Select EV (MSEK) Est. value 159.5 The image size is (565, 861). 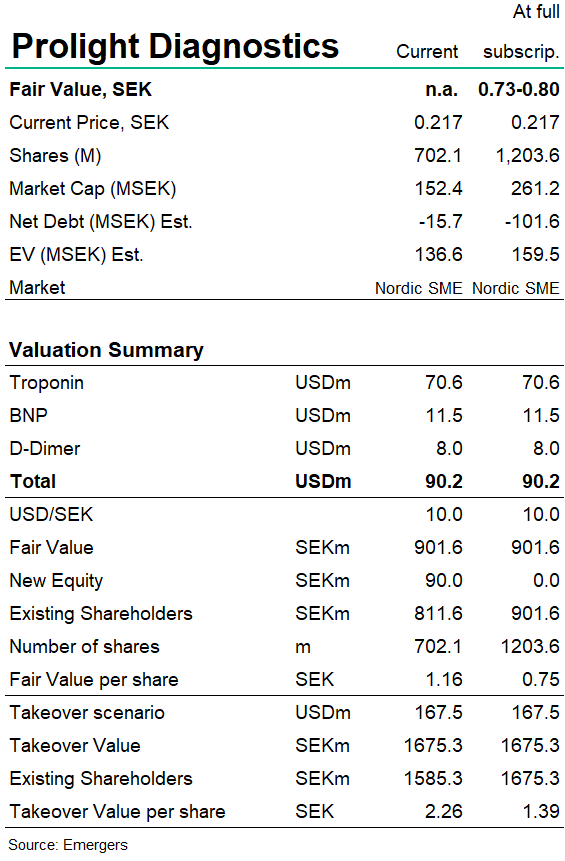[x=535, y=254]
